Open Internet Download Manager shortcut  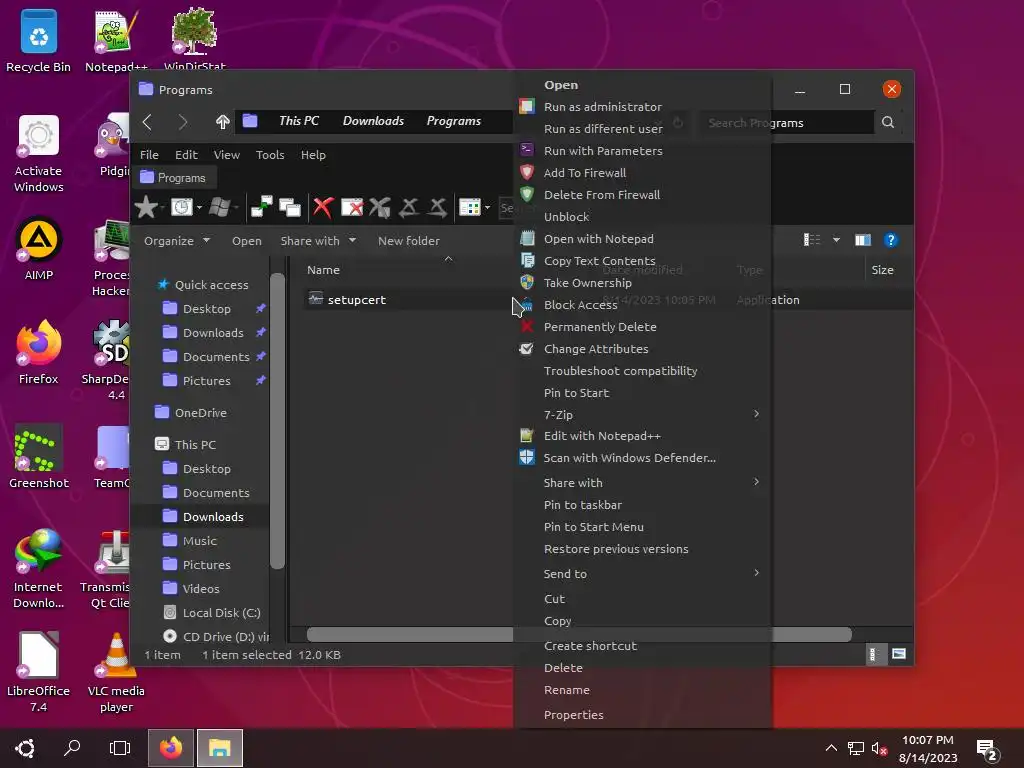click(39, 569)
